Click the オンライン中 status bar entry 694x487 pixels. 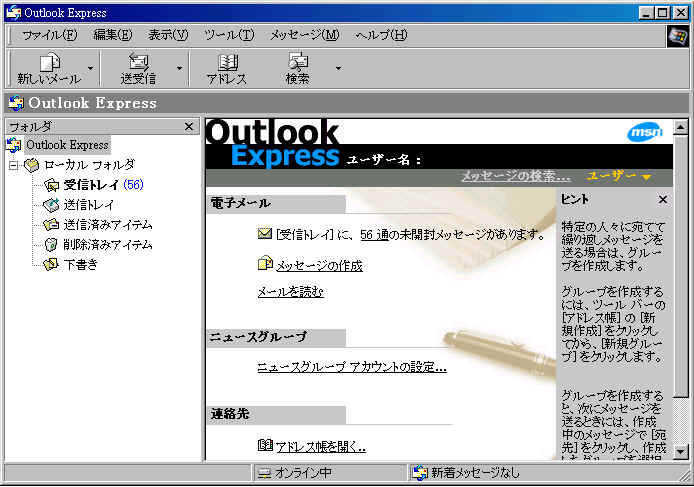pos(303,473)
